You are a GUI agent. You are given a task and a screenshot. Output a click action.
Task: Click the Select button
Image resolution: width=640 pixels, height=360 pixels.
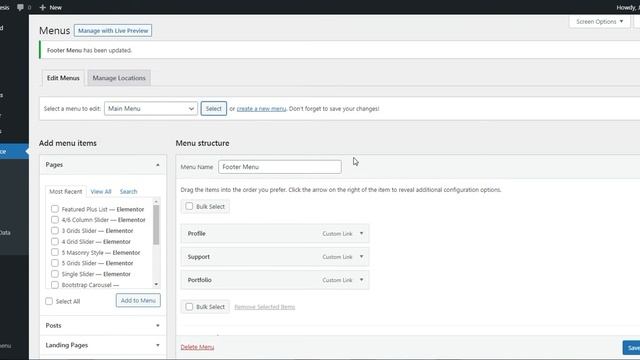click(x=213, y=109)
